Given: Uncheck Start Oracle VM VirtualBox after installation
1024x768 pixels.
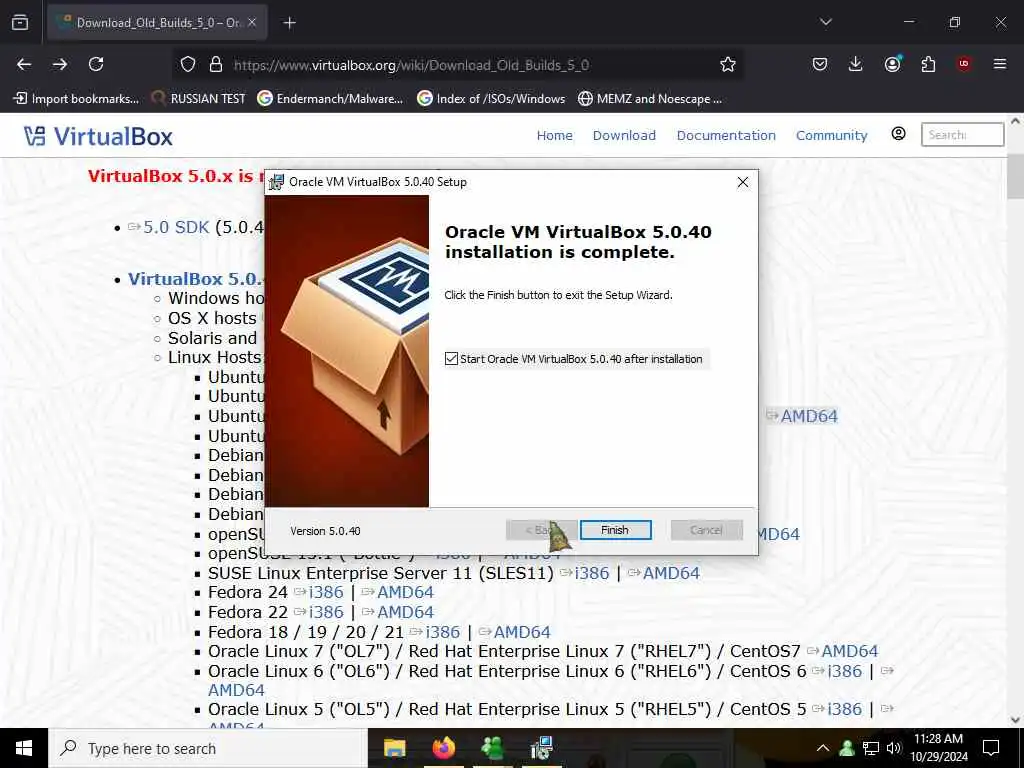Looking at the screenshot, I should click(x=451, y=359).
